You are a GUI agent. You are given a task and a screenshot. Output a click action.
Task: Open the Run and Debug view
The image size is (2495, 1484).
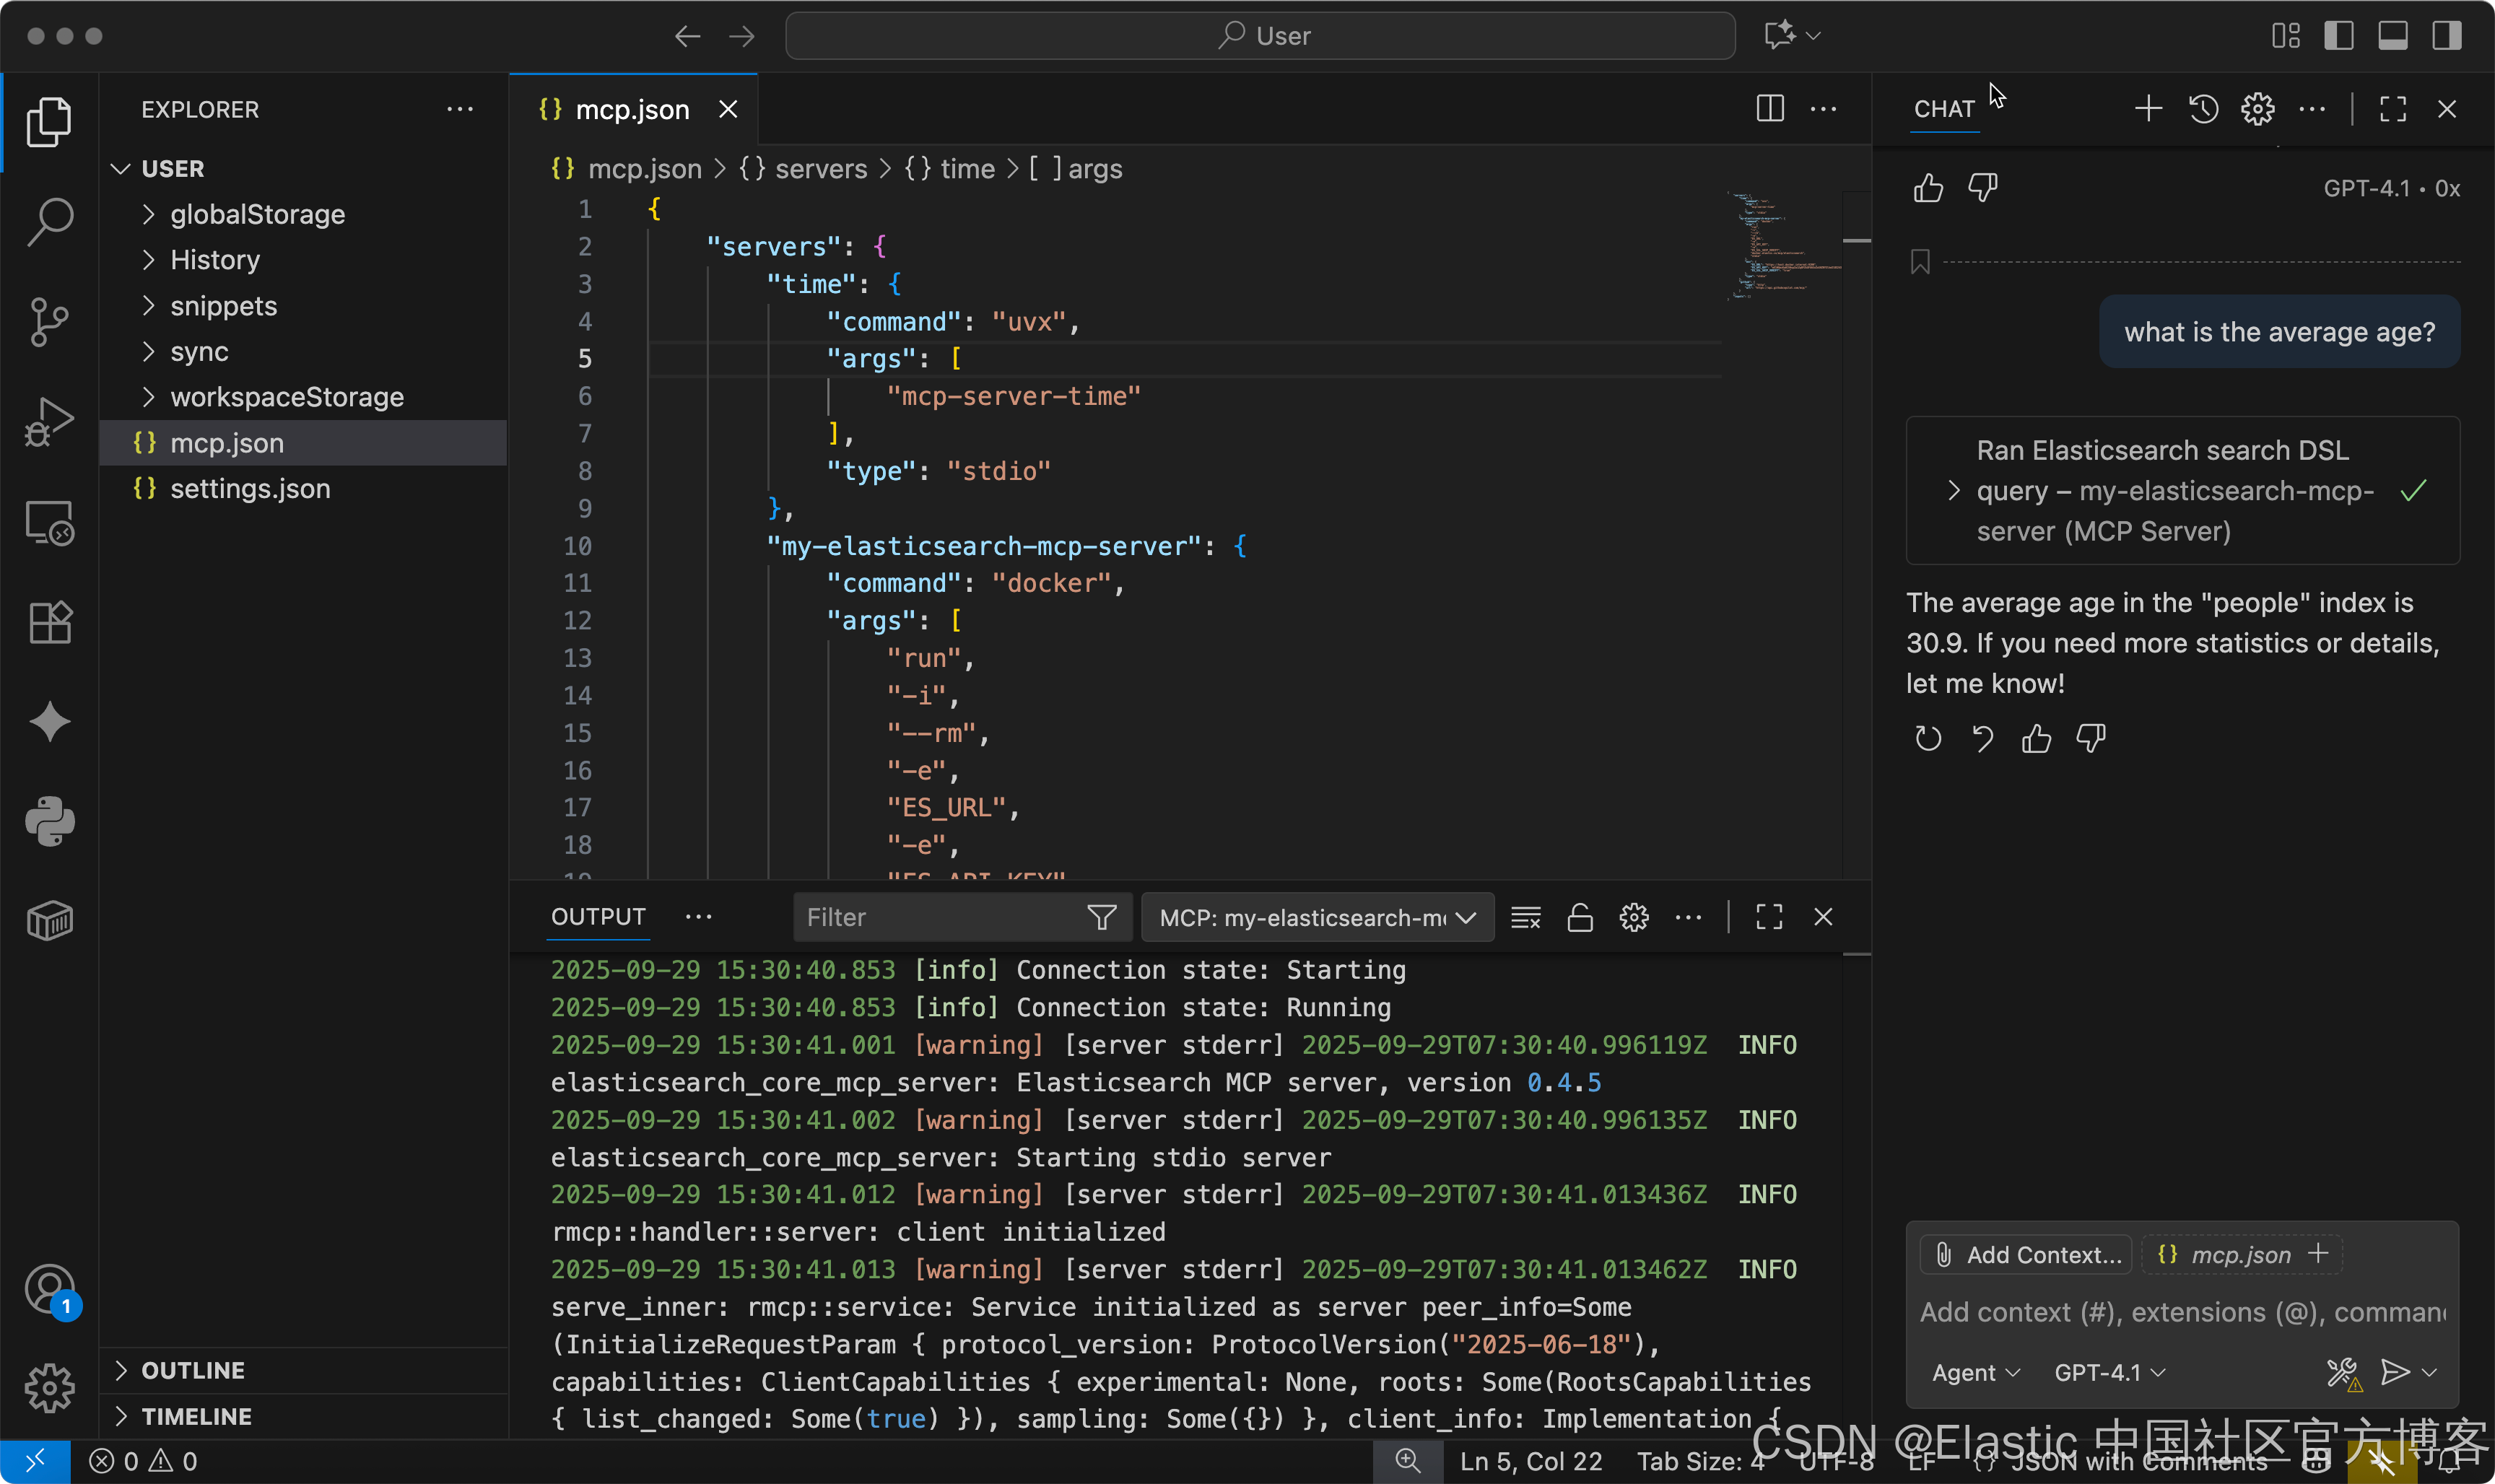tap(49, 422)
